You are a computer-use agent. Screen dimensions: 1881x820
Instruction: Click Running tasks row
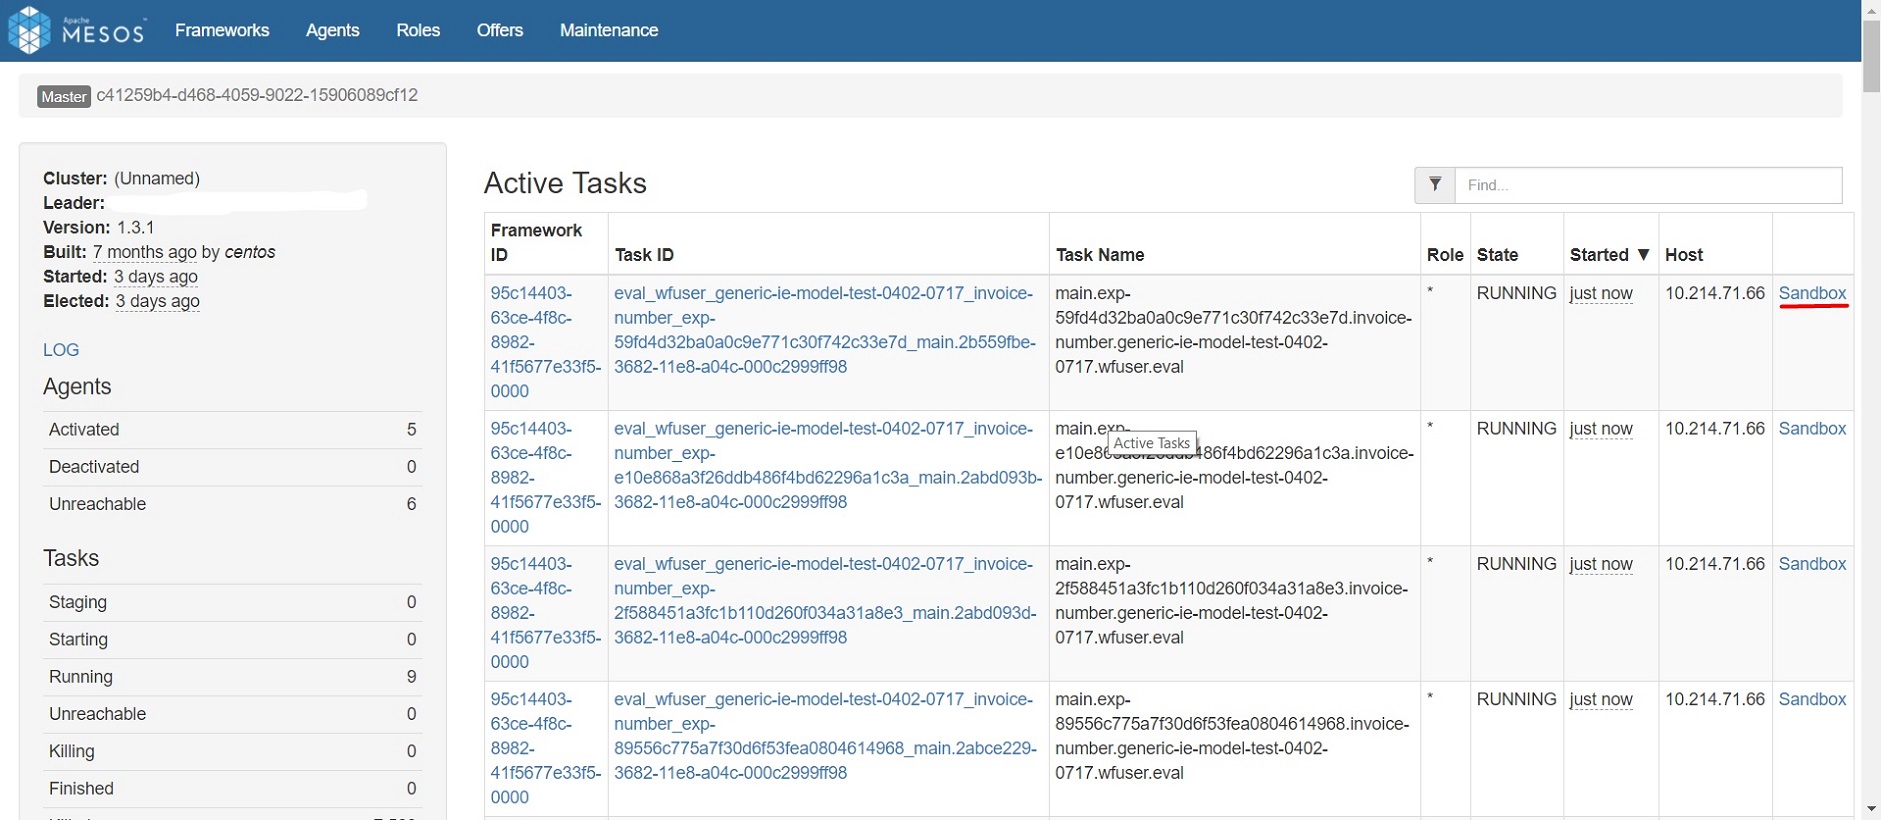click(232, 677)
